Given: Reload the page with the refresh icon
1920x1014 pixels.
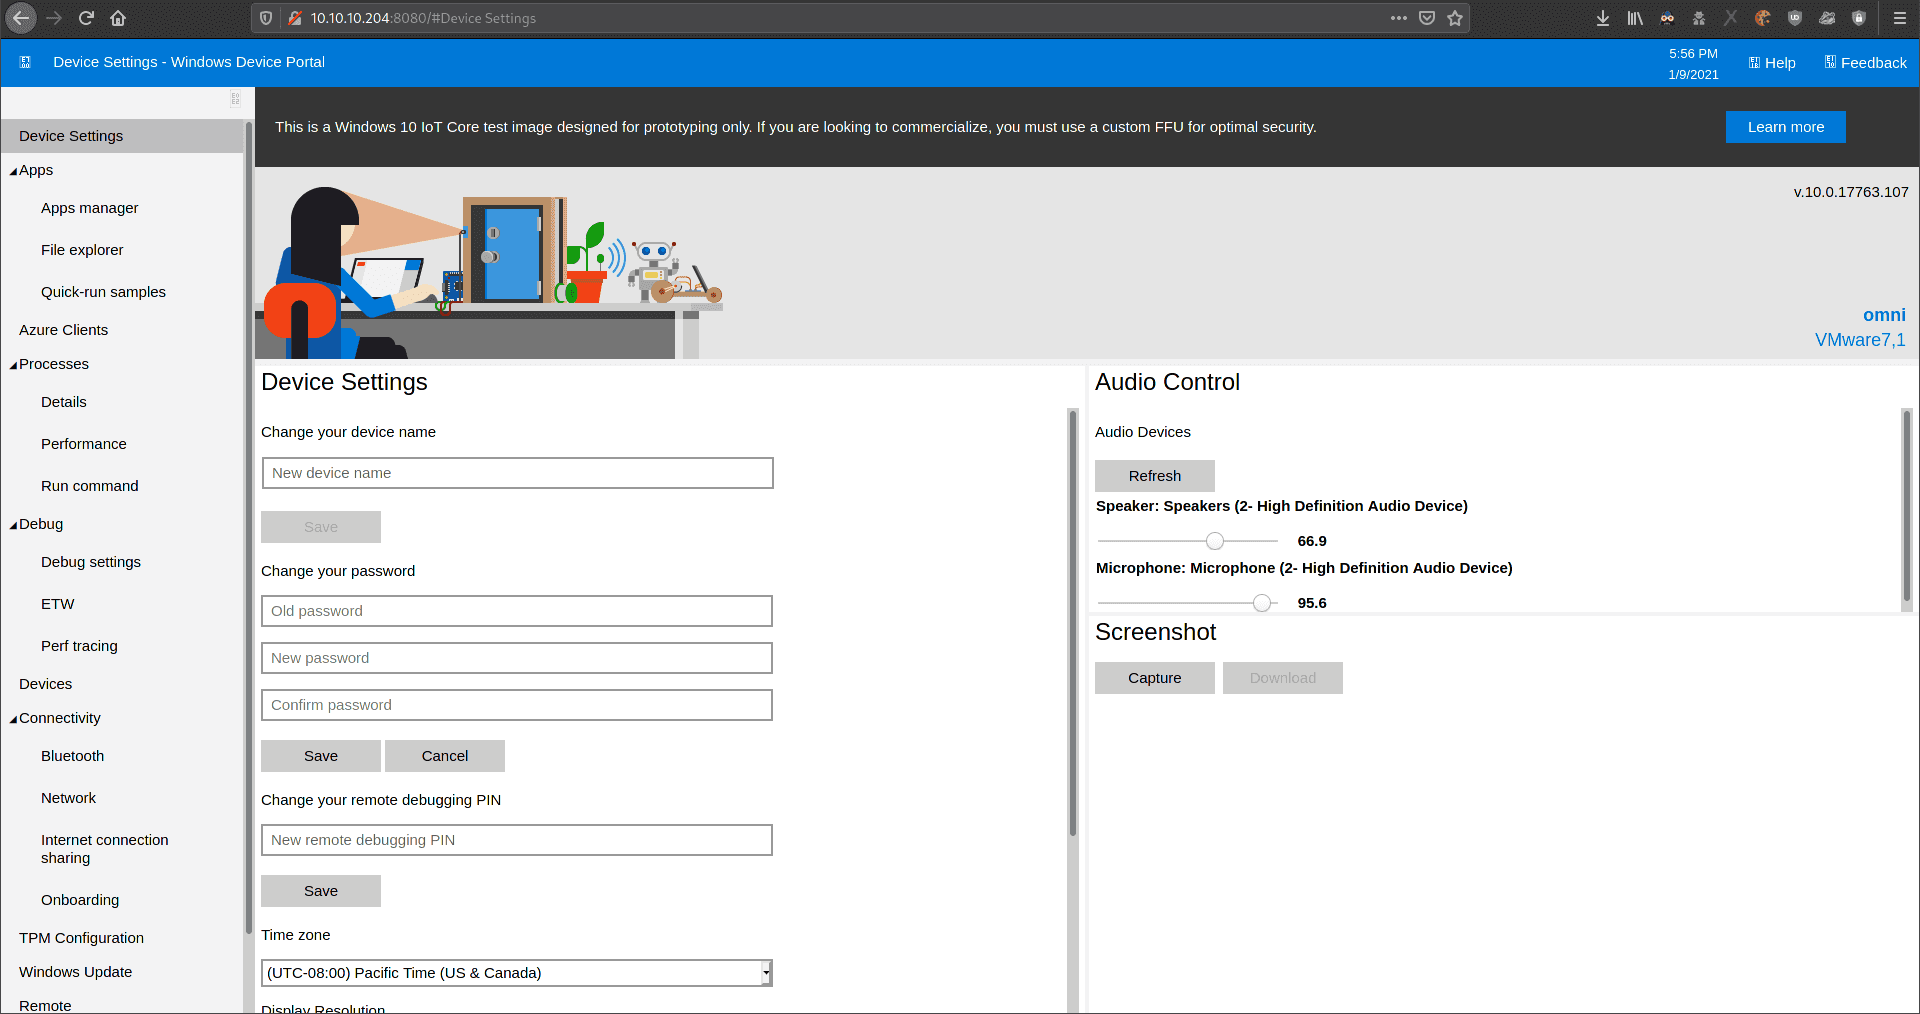Looking at the screenshot, I should (86, 18).
